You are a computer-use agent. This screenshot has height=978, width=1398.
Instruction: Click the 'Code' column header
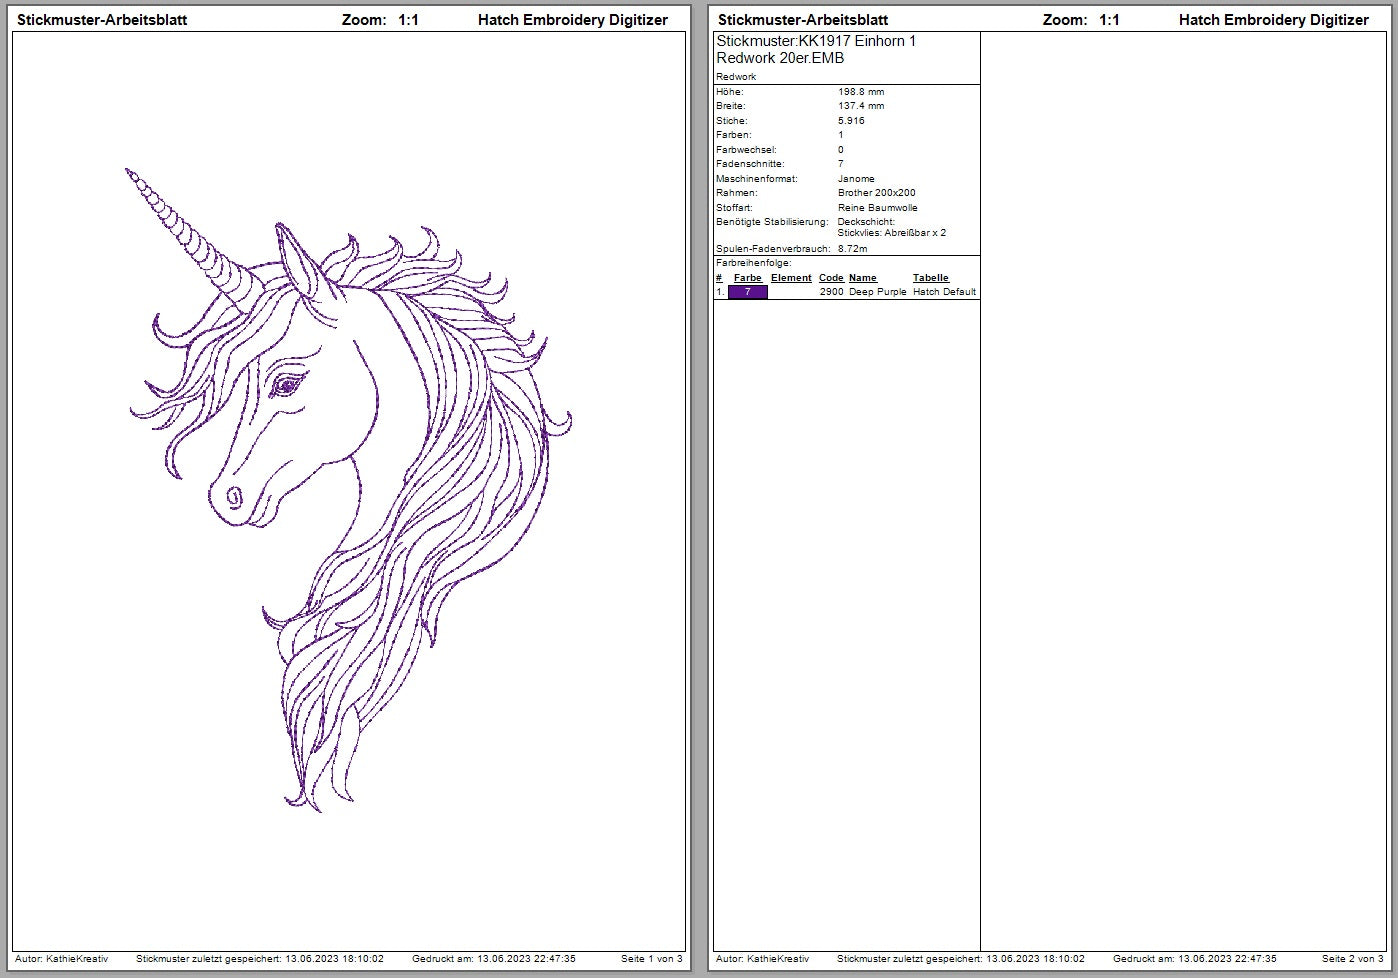pos(831,278)
